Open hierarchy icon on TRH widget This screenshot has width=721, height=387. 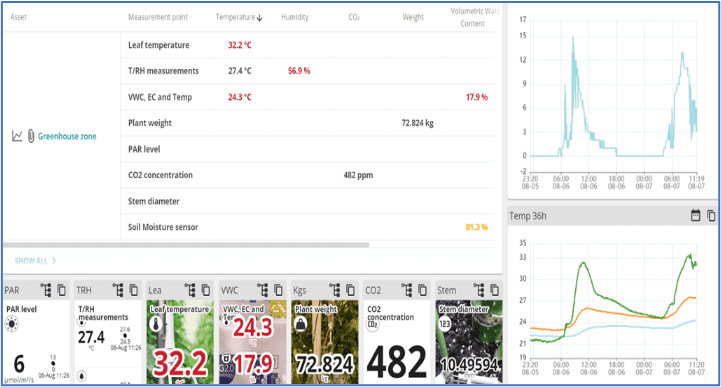pyautogui.click(x=118, y=290)
